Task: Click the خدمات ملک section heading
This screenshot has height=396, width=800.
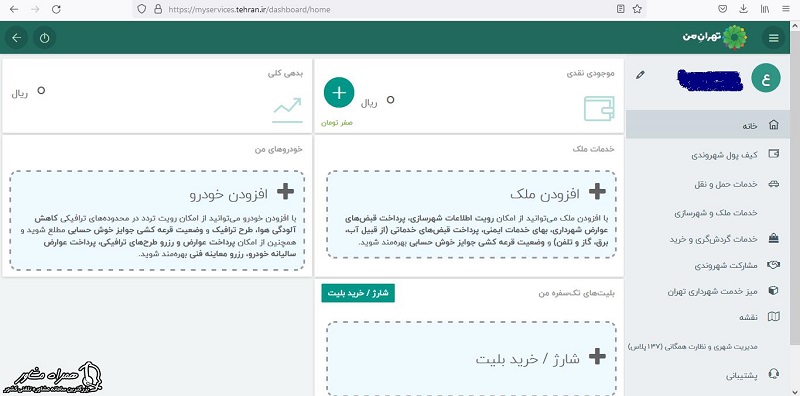Action: pos(593,149)
